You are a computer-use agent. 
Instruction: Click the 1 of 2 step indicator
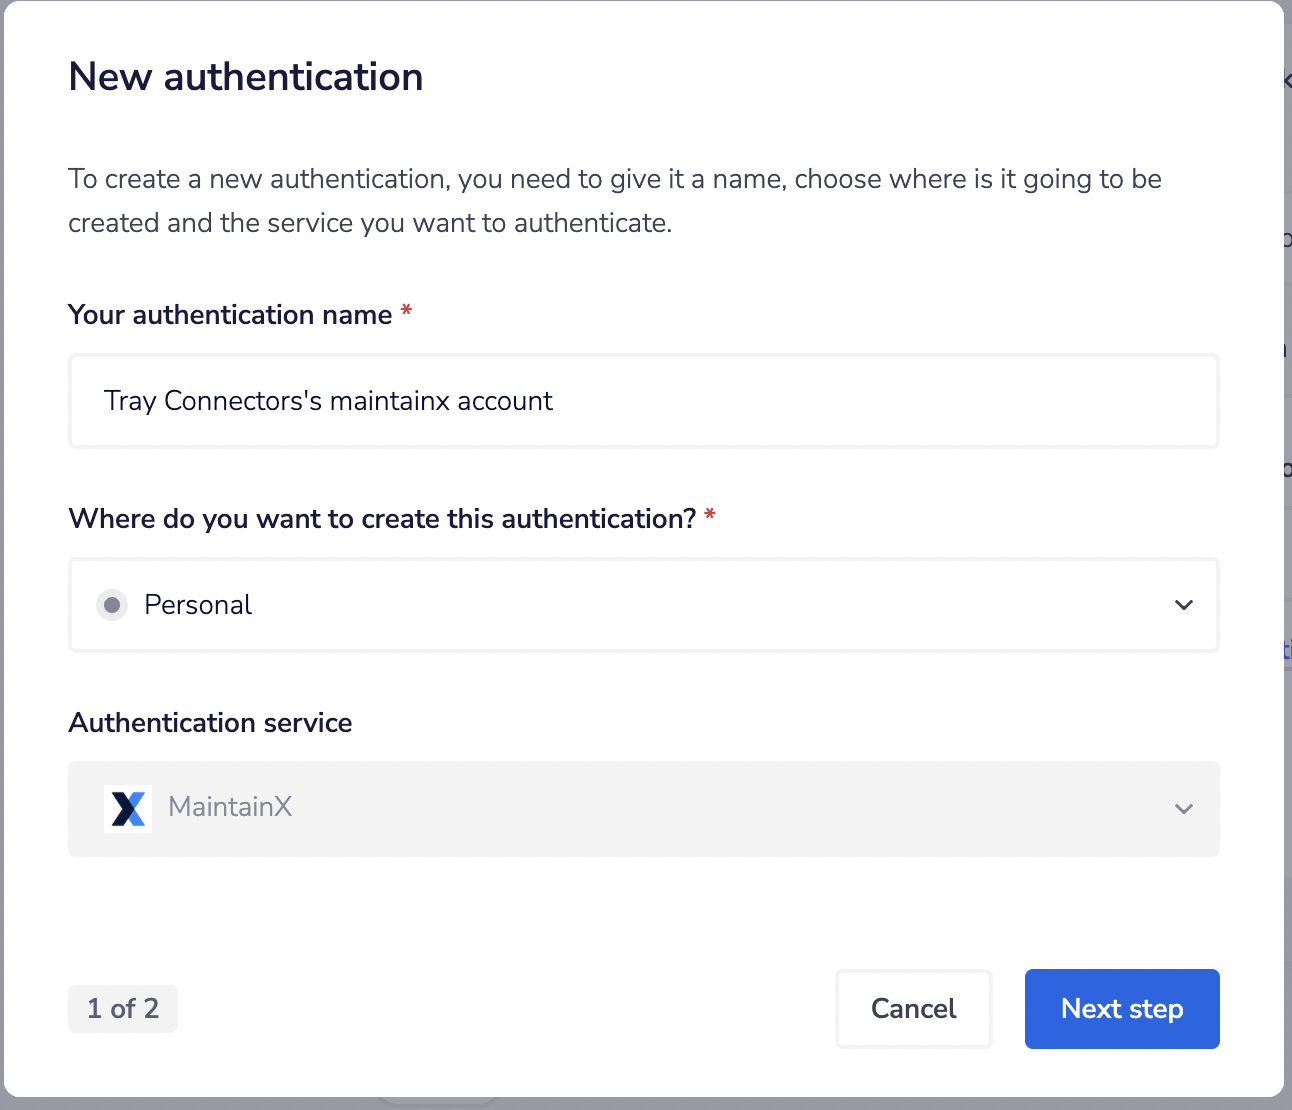pos(122,1008)
